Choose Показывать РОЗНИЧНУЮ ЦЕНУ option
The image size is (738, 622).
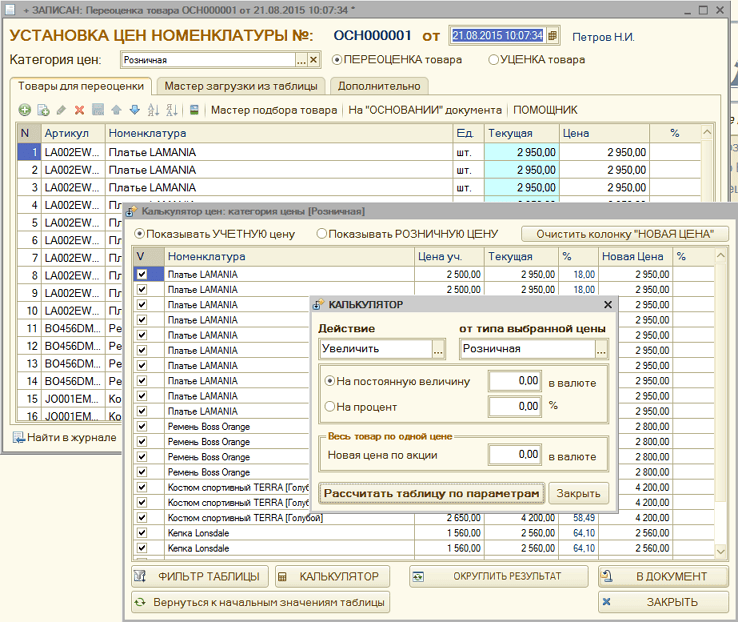click(322, 234)
